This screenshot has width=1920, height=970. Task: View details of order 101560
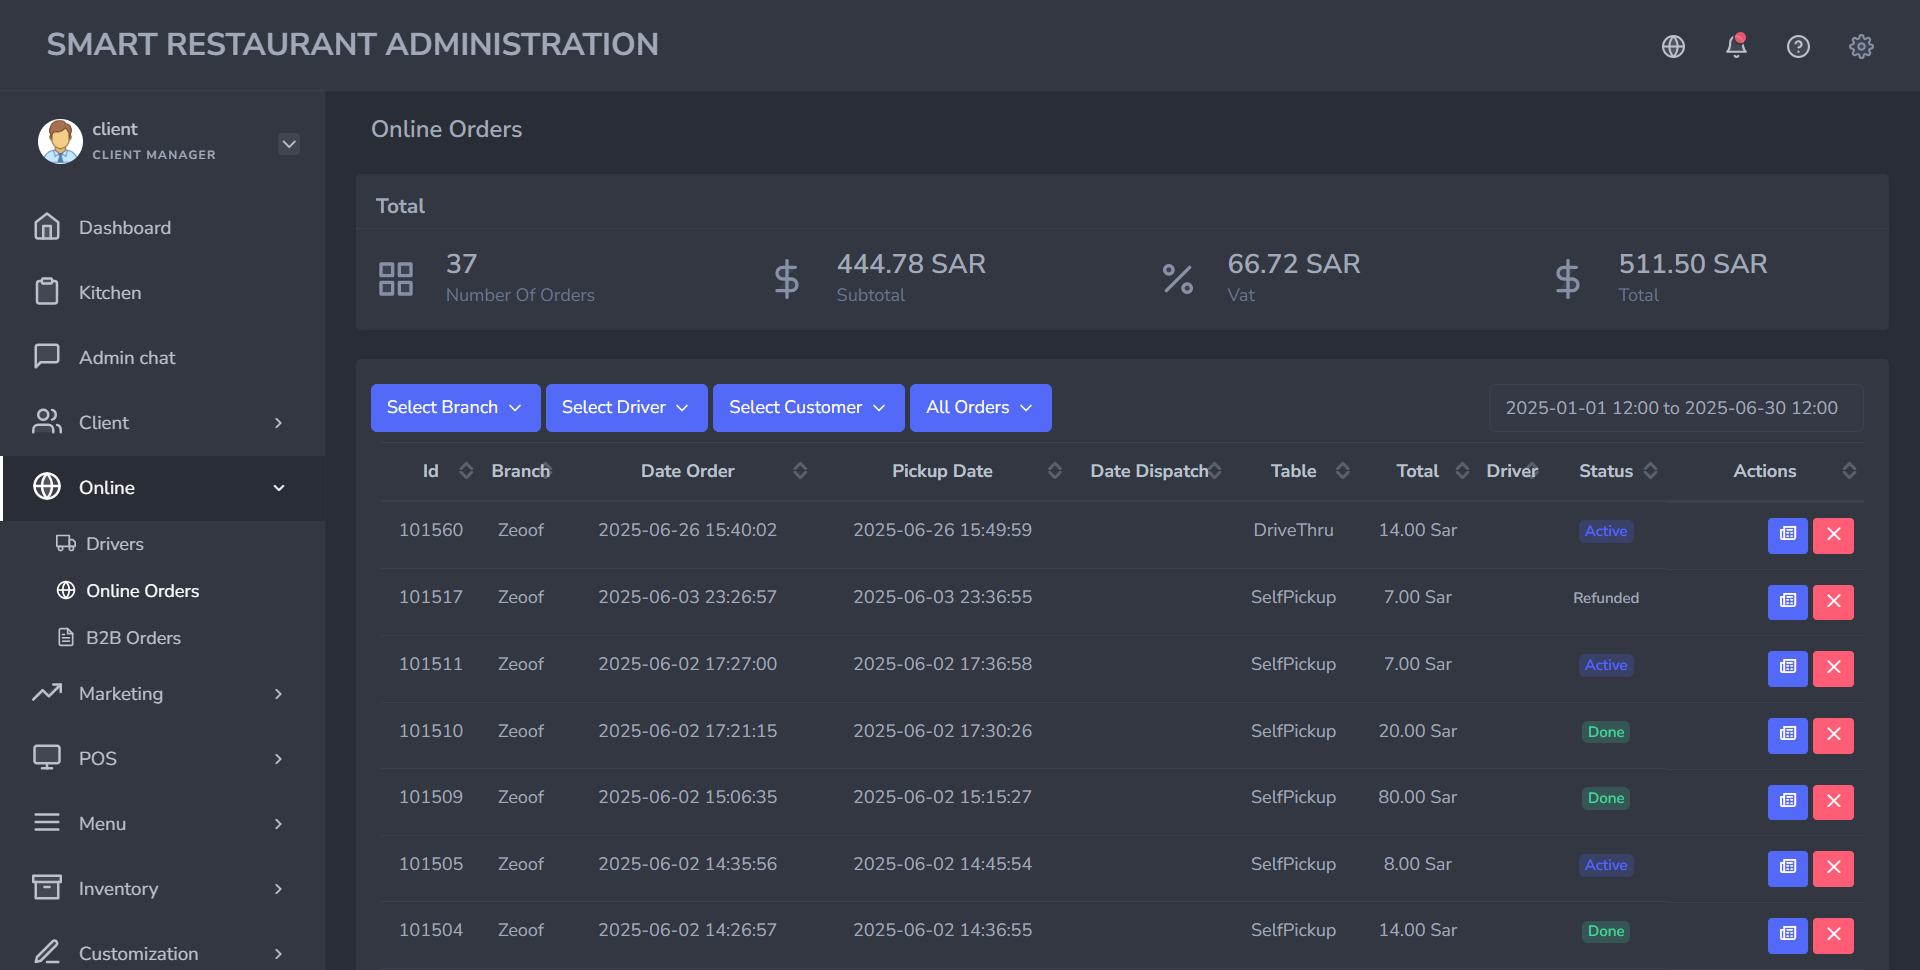1788,535
